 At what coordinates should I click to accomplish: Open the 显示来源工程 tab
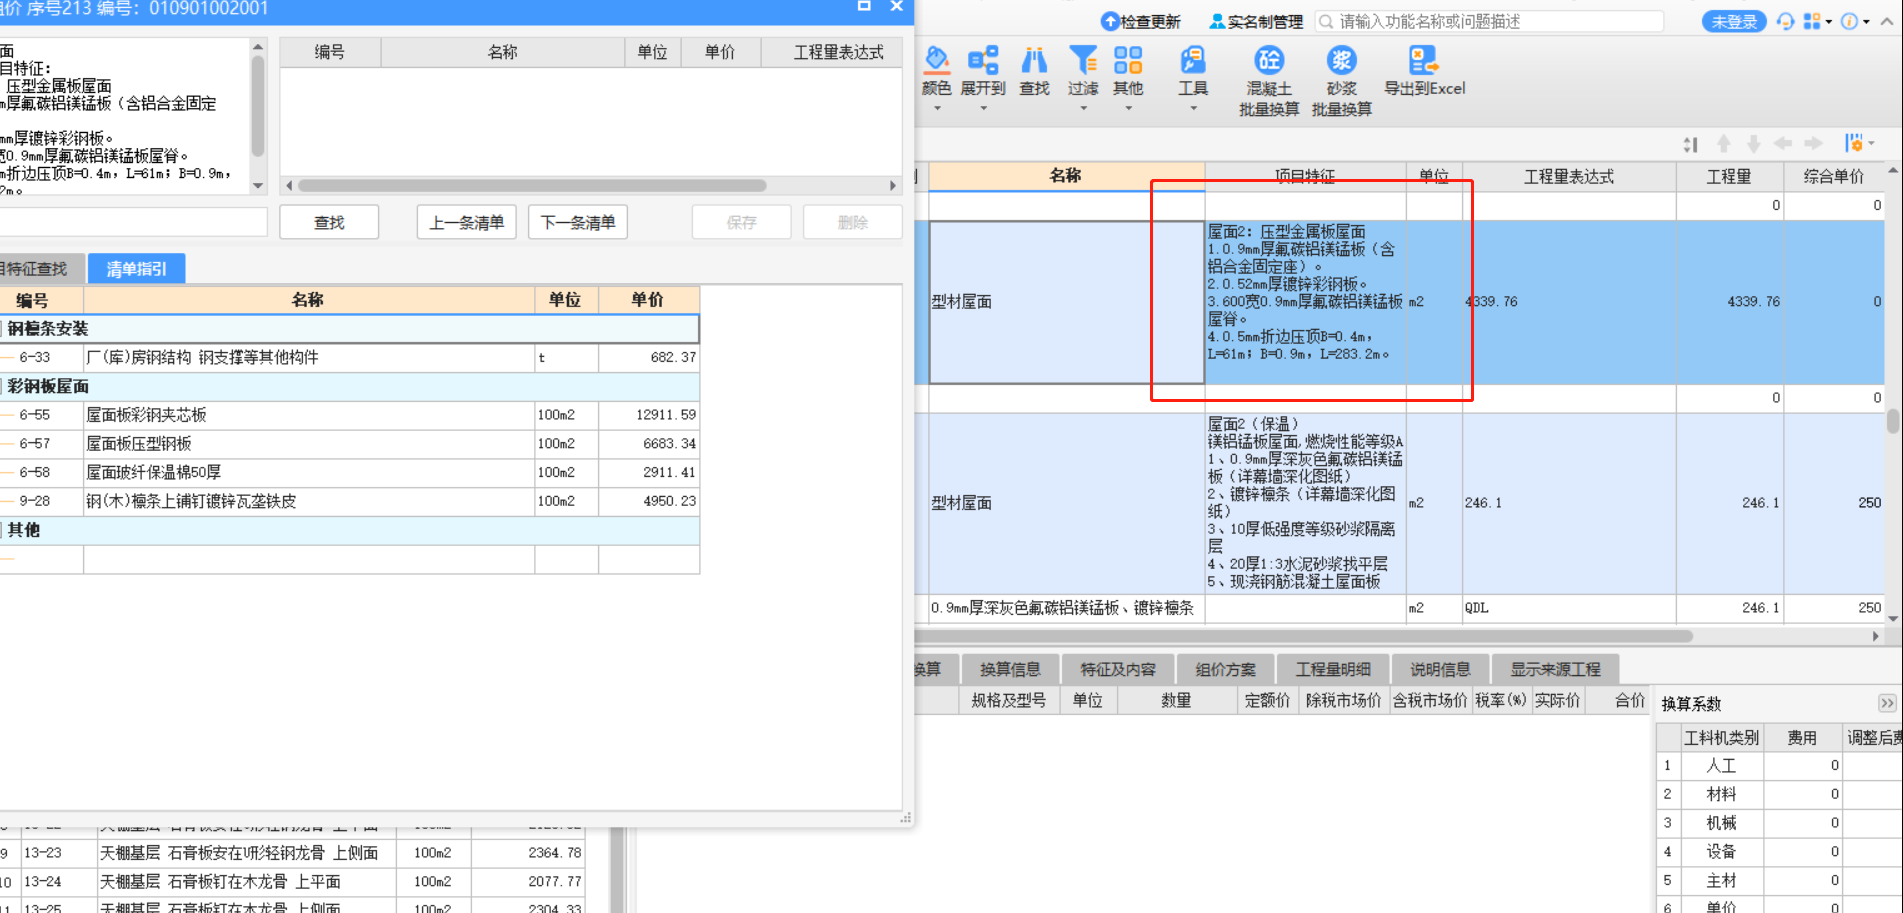[1555, 669]
